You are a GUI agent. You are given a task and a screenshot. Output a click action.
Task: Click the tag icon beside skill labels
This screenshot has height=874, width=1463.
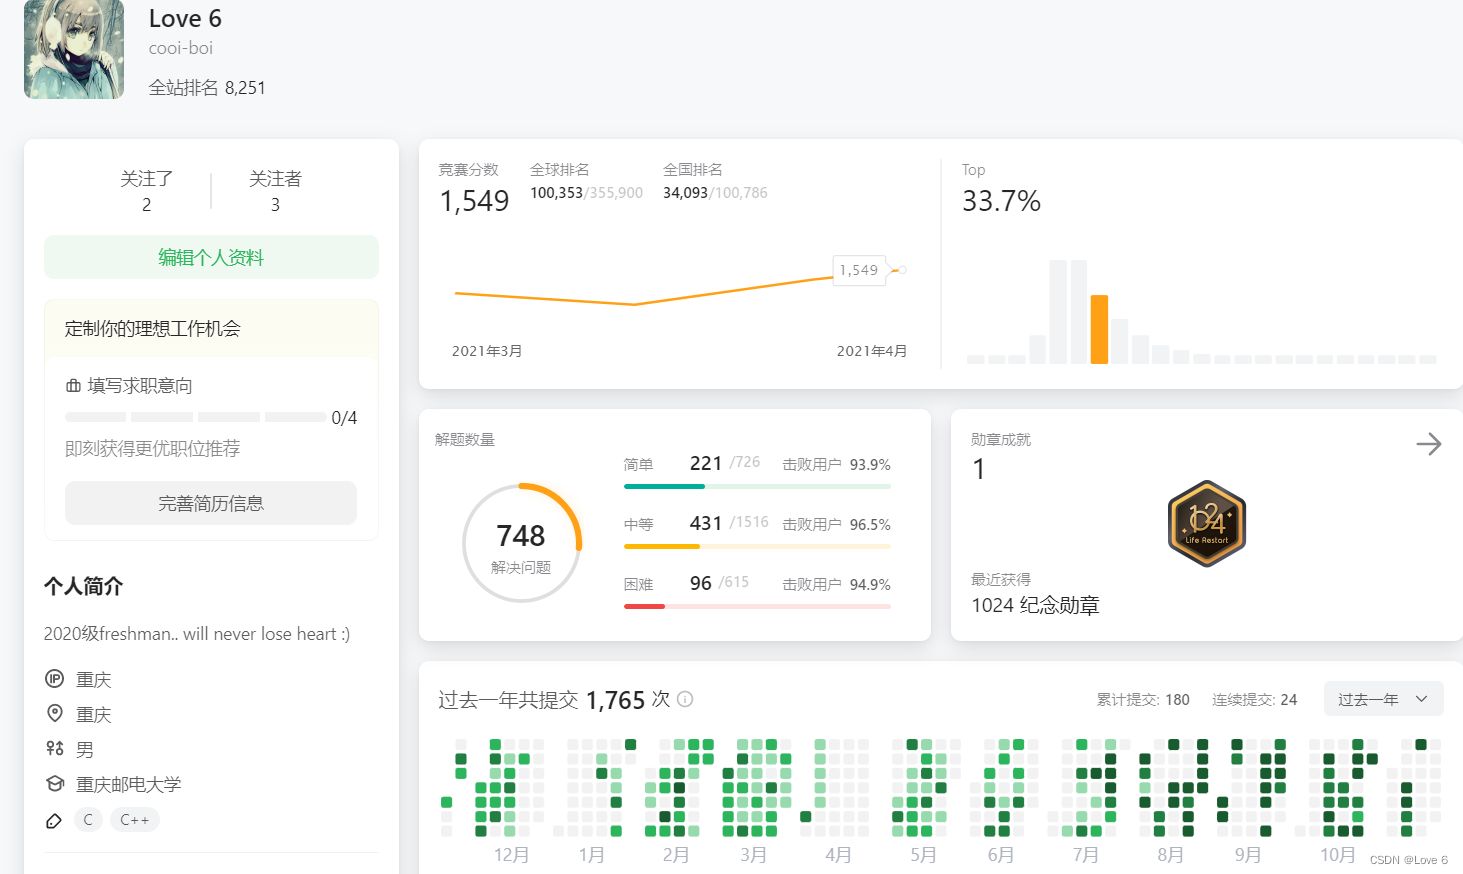(54, 821)
